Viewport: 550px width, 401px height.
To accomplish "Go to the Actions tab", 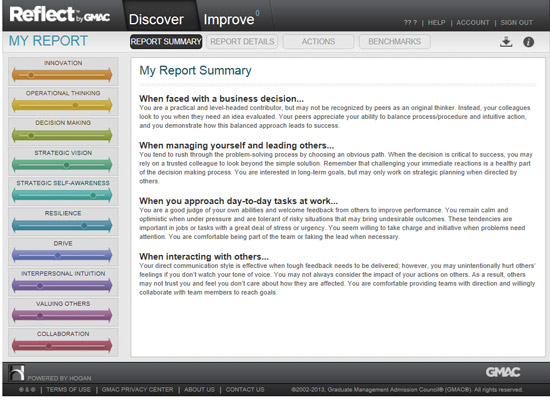I will pyautogui.click(x=318, y=41).
